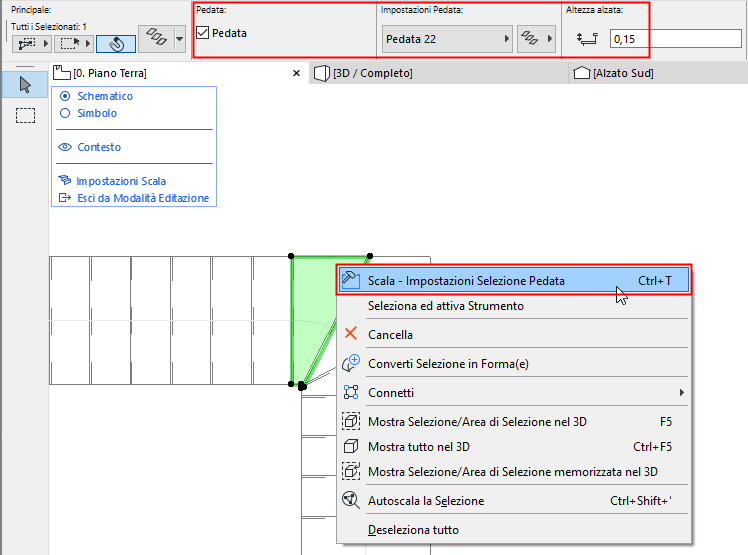748x555 pixels.
Task: Choose Cancella in context menu
Action: (514, 335)
